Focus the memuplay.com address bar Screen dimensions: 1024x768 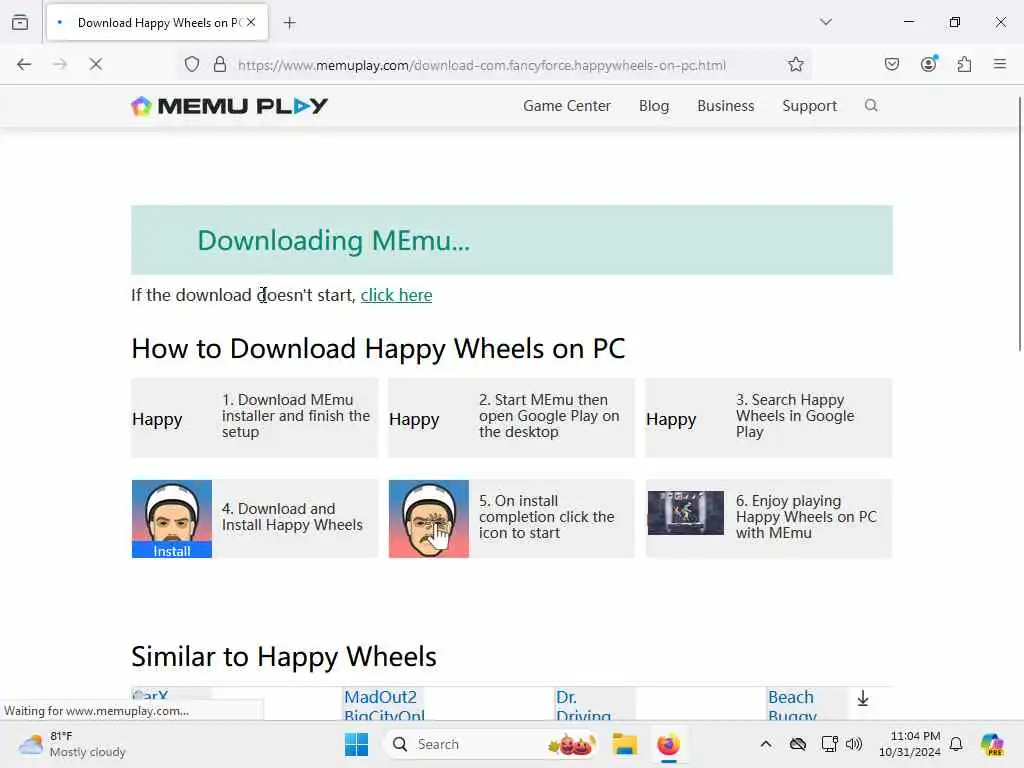point(481,65)
